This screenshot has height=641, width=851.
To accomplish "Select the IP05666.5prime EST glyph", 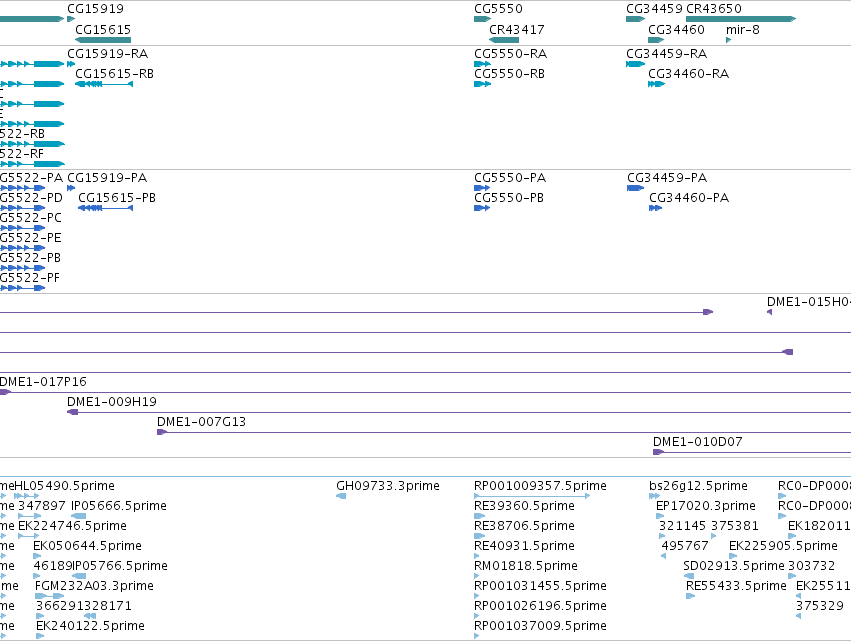I will (x=79, y=516).
